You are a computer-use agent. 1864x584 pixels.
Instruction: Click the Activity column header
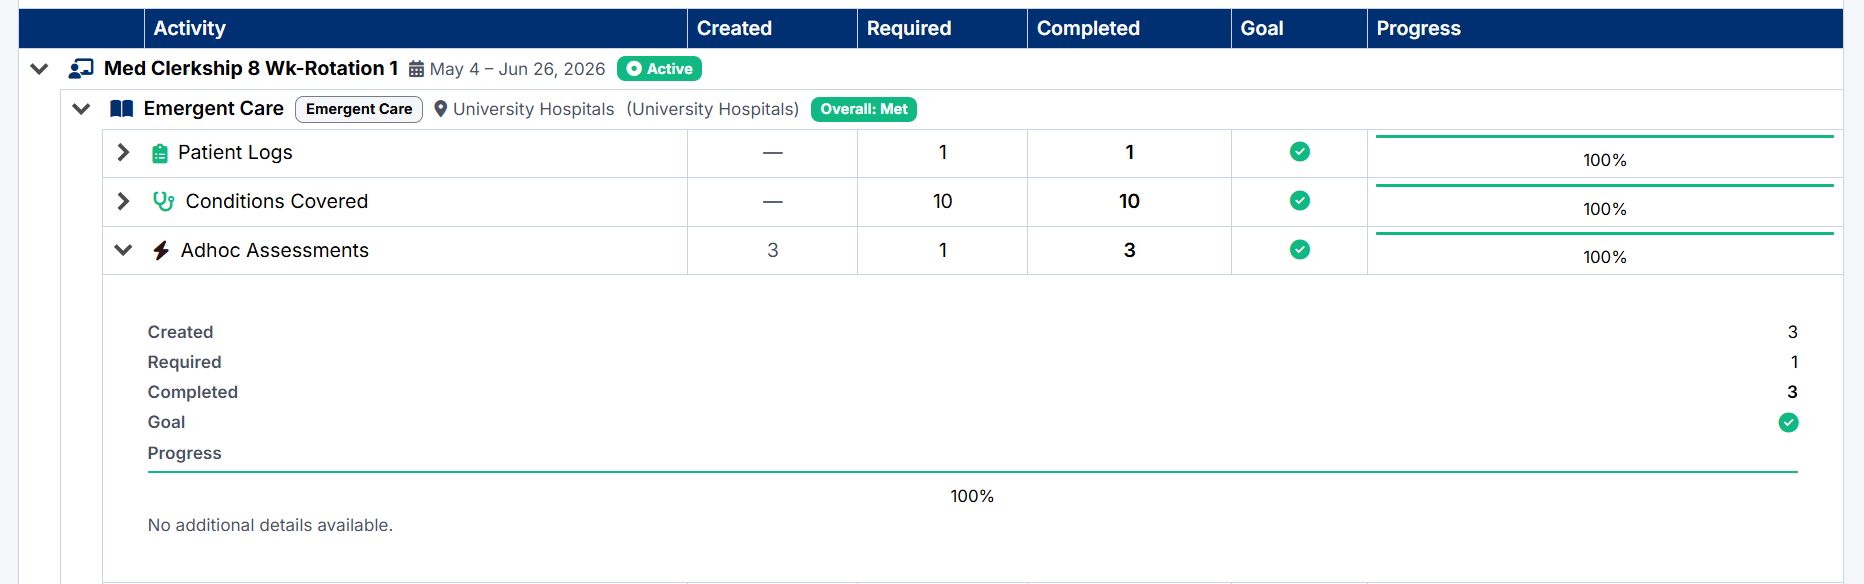click(x=416, y=28)
